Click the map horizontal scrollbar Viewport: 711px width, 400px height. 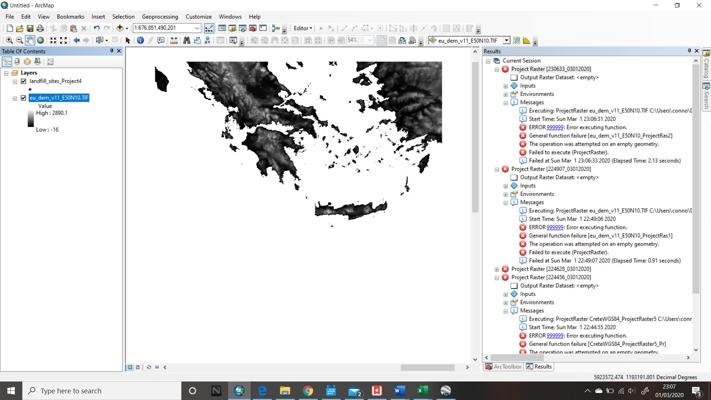(x=428, y=367)
